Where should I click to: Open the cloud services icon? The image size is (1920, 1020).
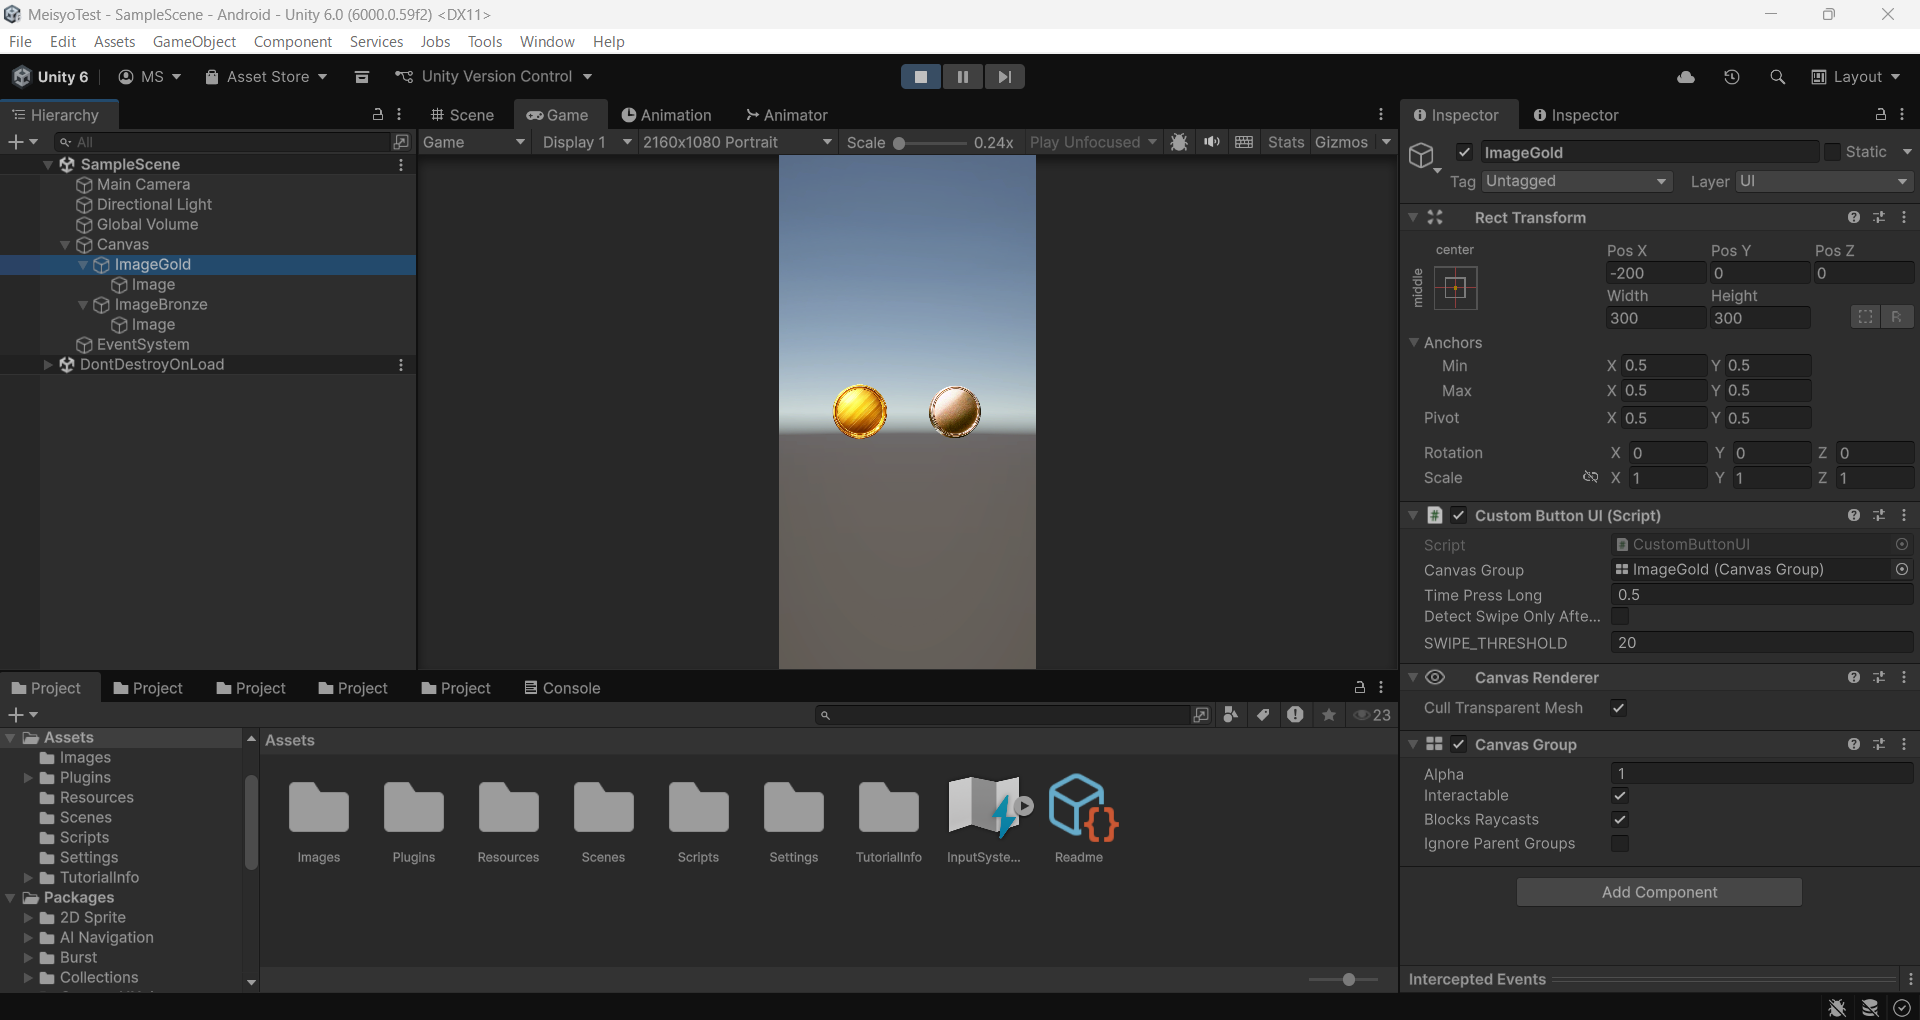pyautogui.click(x=1686, y=77)
